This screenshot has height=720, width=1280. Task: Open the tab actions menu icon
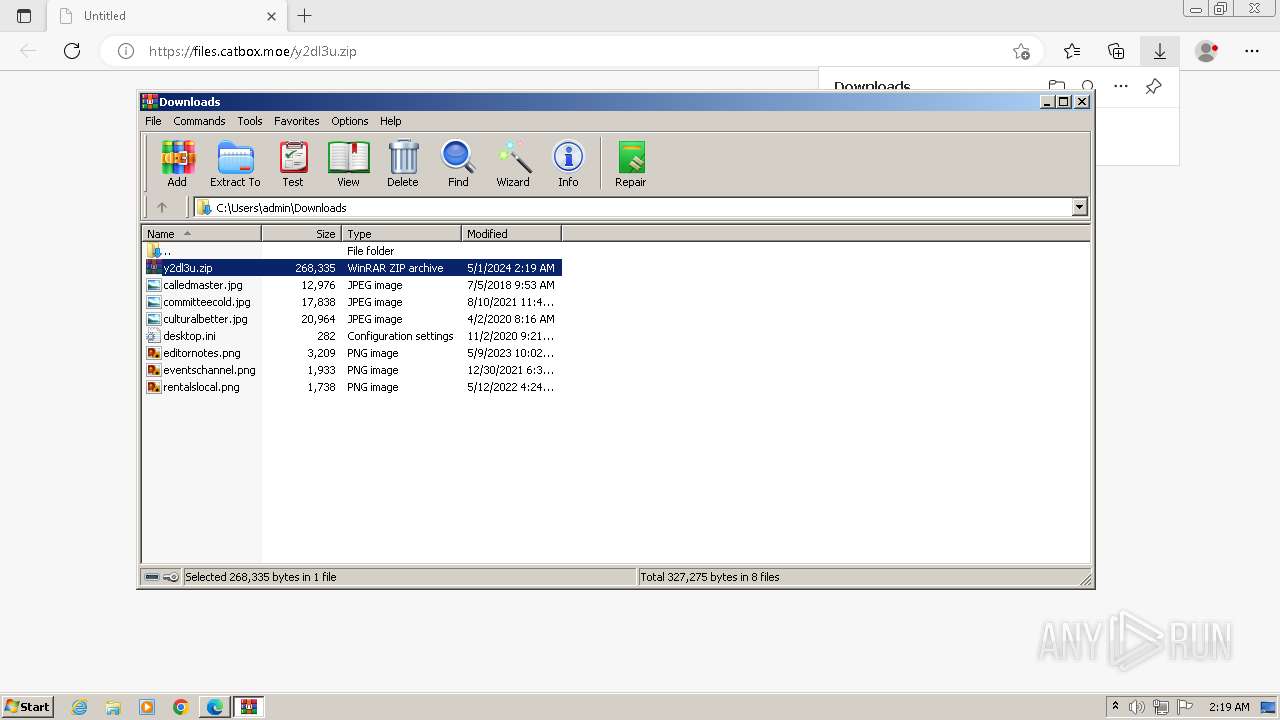click(x=24, y=16)
